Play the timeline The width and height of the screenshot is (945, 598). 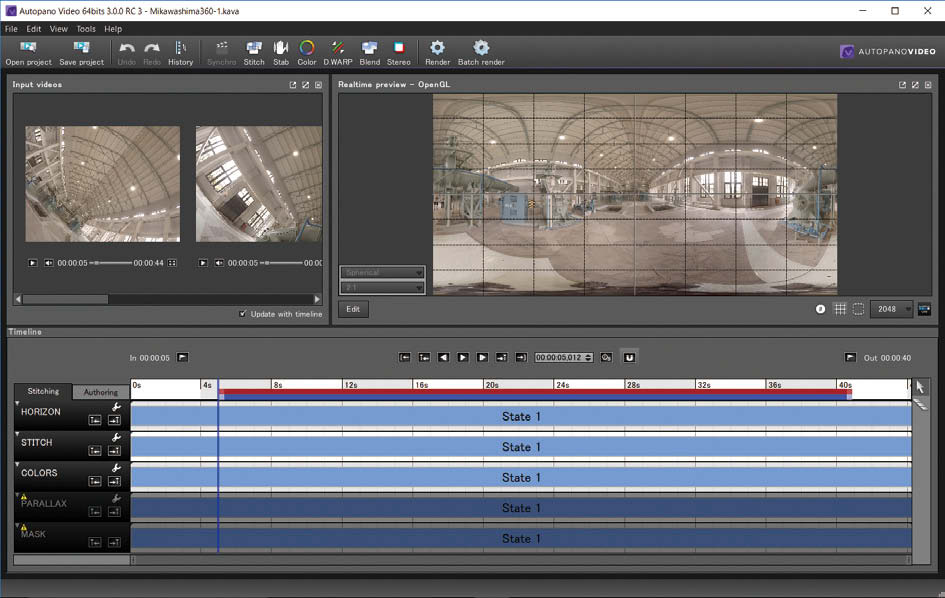coord(463,357)
